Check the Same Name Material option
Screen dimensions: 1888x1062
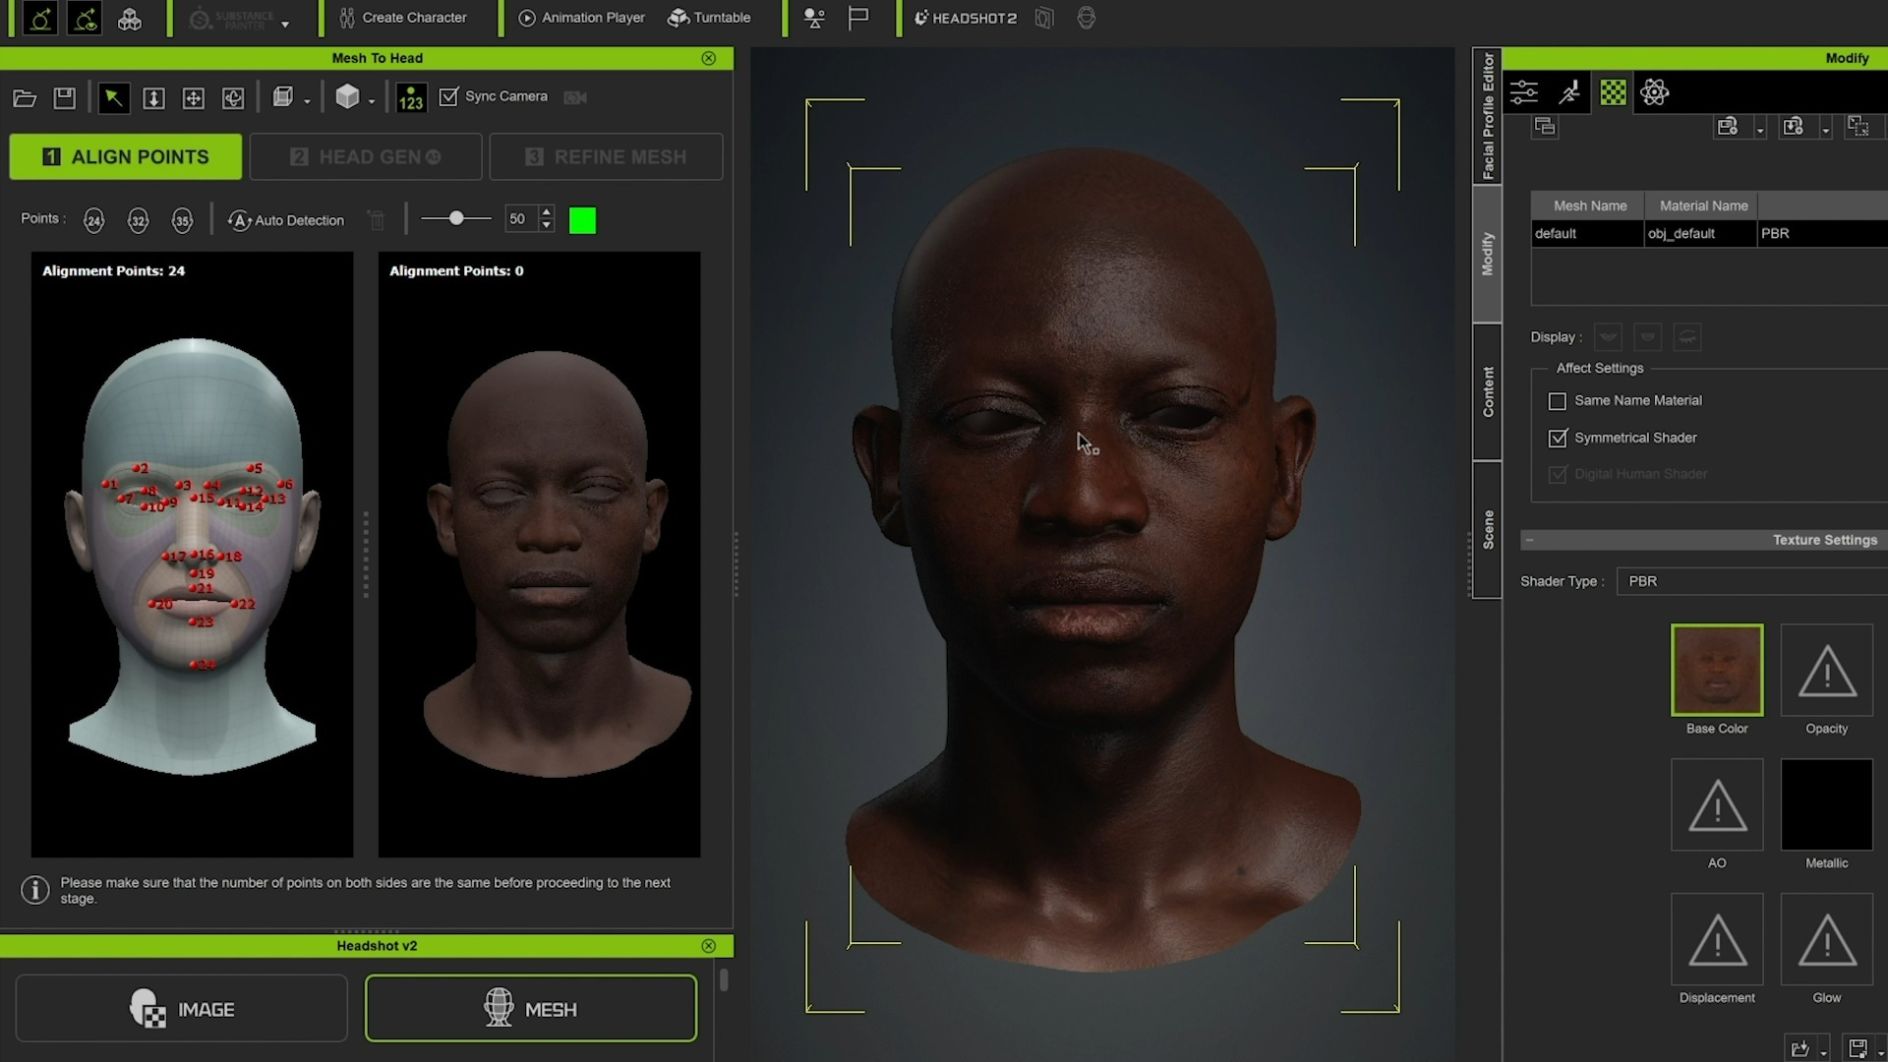pyautogui.click(x=1557, y=401)
